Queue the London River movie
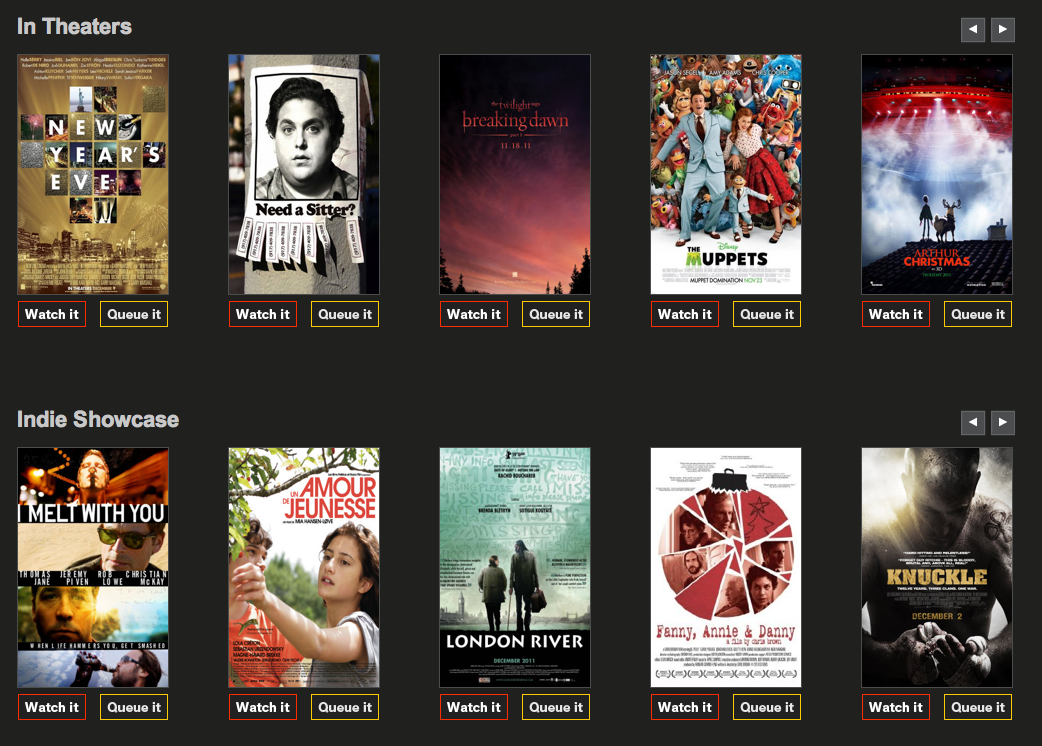This screenshot has width=1042, height=746. click(556, 707)
